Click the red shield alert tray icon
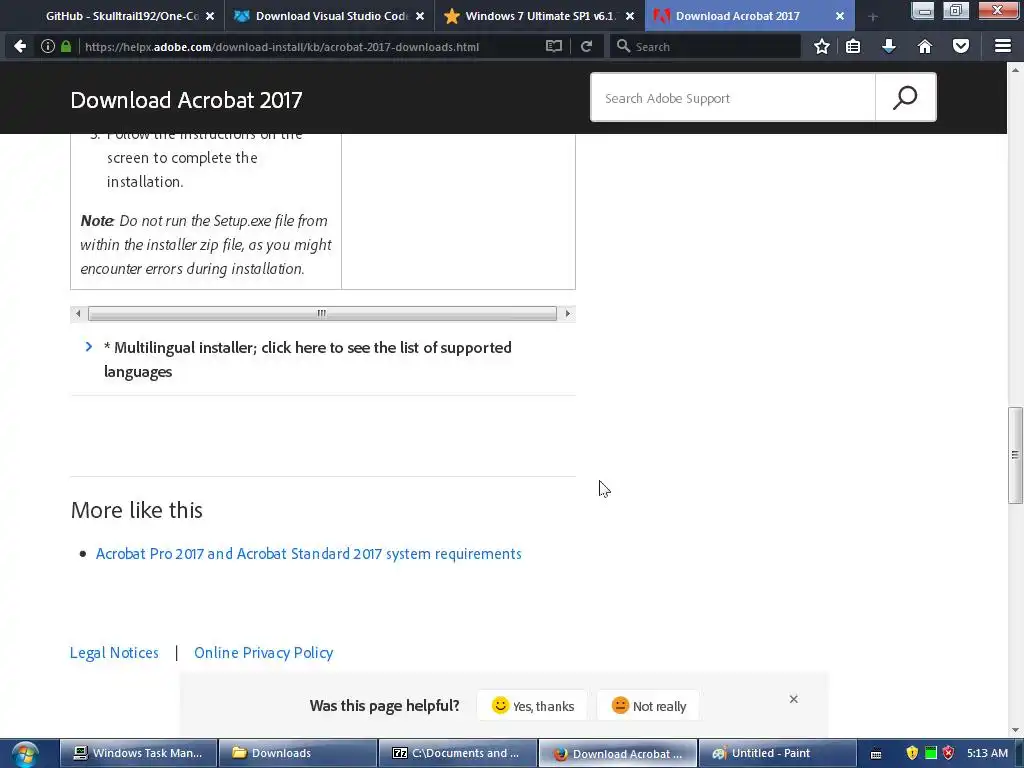This screenshot has width=1024, height=768. click(949, 753)
